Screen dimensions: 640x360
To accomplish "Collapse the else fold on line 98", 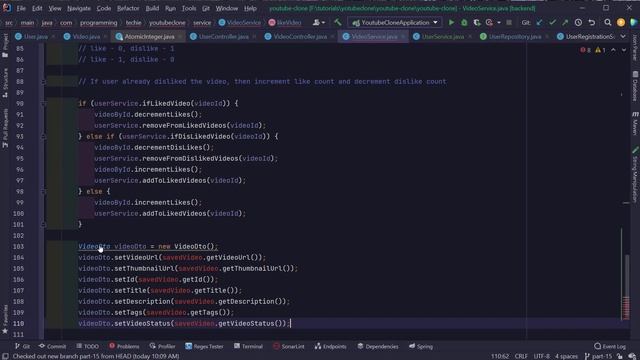I will [x=44, y=191].
